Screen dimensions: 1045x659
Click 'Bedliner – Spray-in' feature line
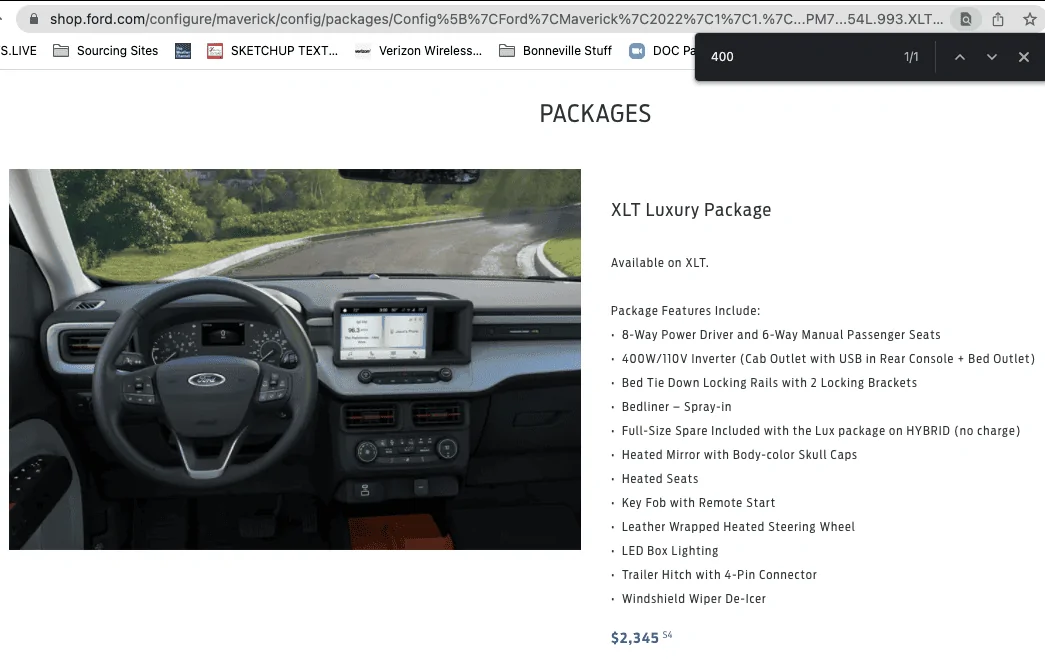(676, 406)
